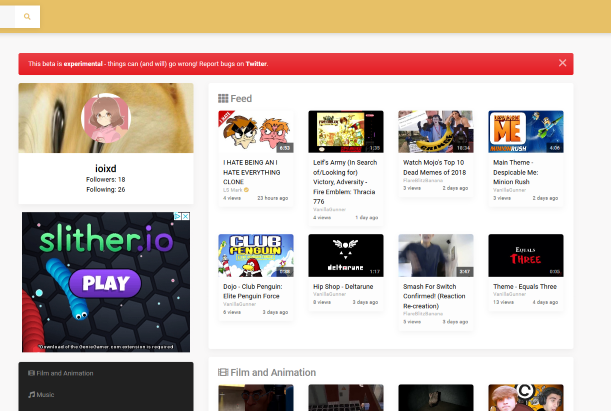Viewport: 611px width, 411px height.
Task: Click title Hip Shop - Deltarune
Action: coord(343,286)
